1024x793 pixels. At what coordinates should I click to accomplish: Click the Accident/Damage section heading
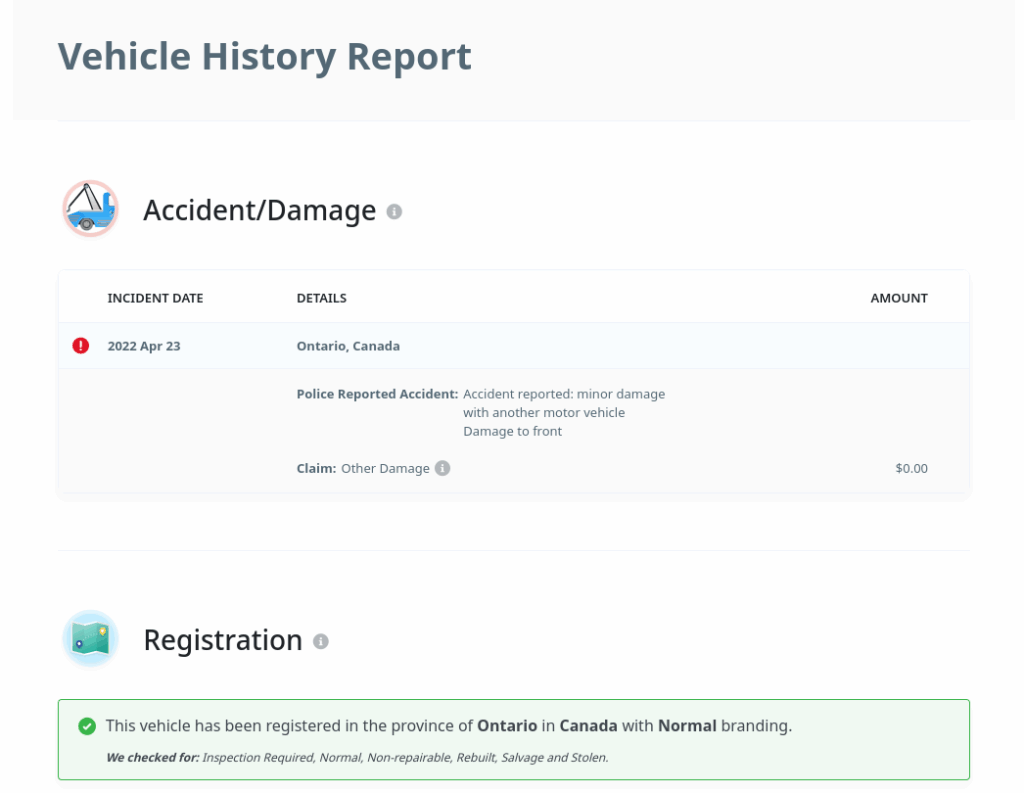pyautogui.click(x=259, y=211)
